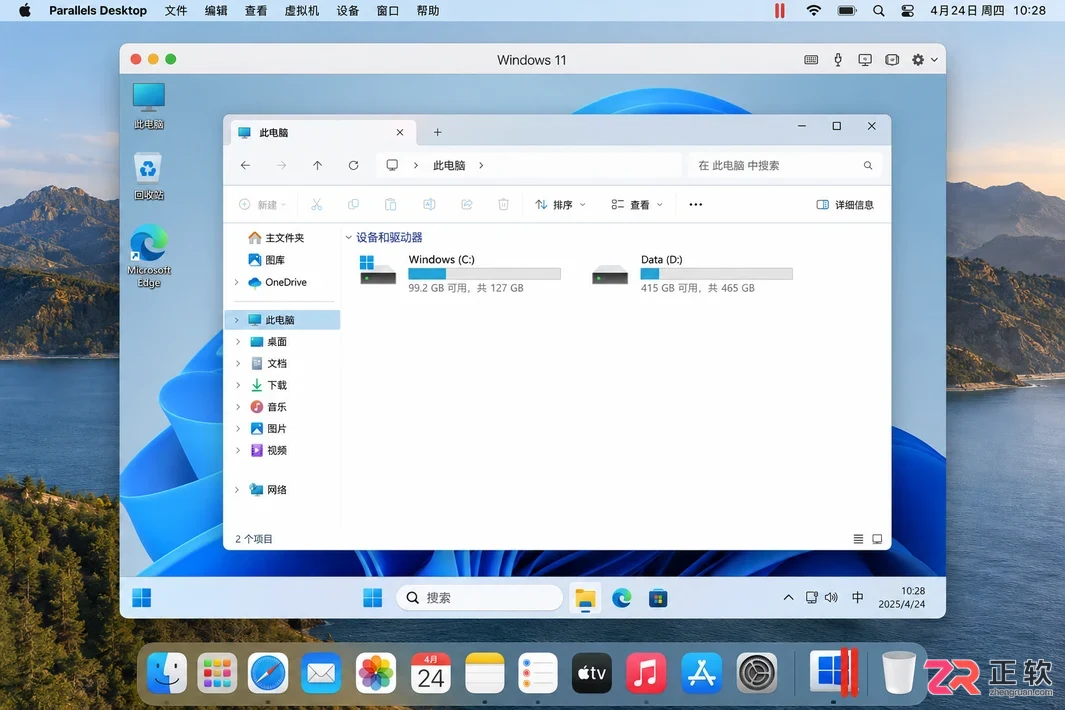Open the 排序 (Sort) dropdown
Viewport: 1065px width, 710px height.
560,205
